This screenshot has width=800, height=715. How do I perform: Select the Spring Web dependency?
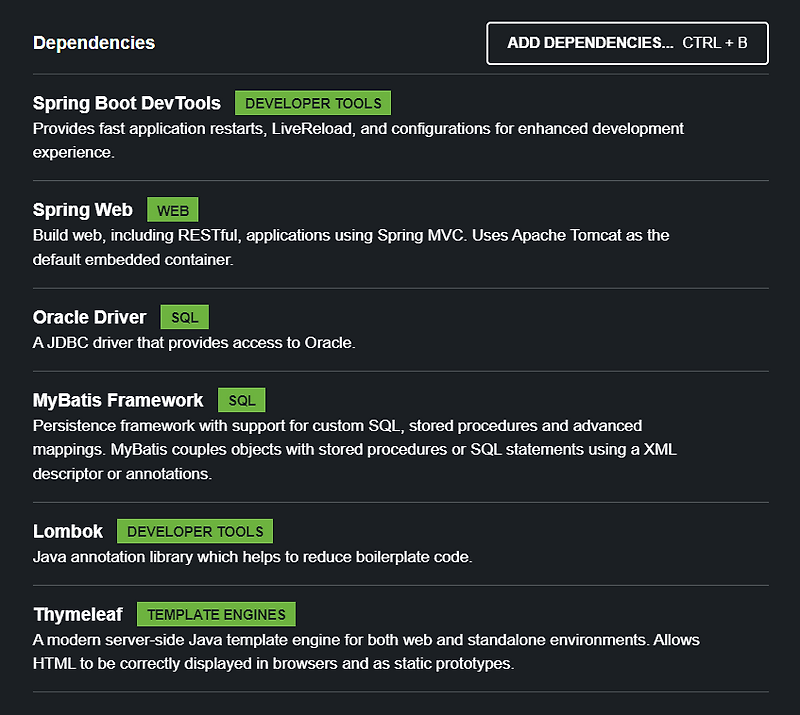tap(83, 210)
